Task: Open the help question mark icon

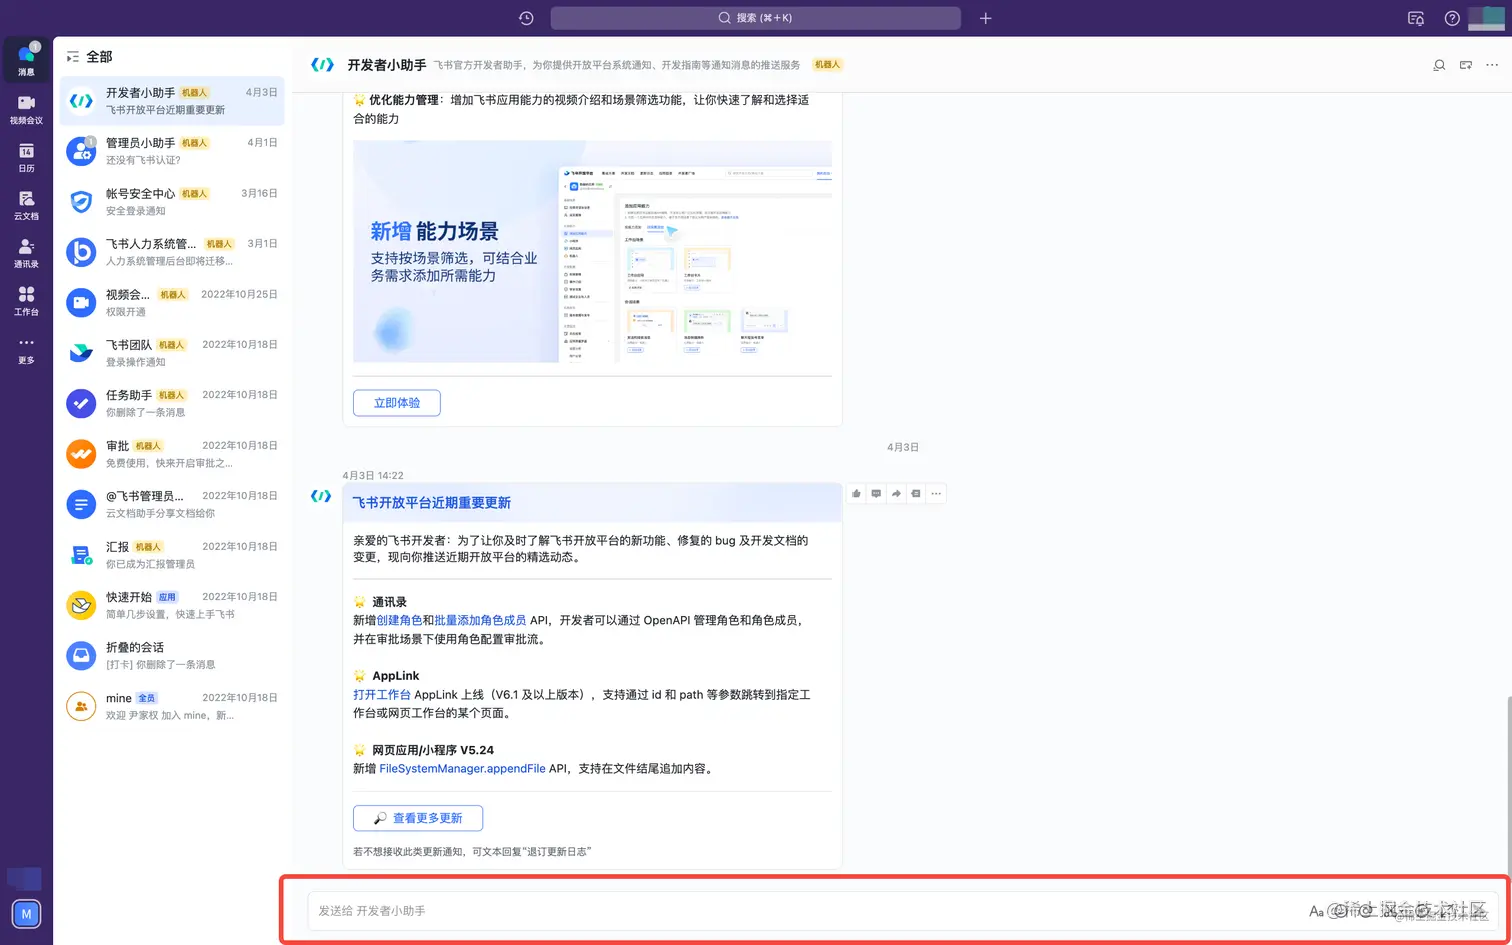Action: coord(1452,18)
